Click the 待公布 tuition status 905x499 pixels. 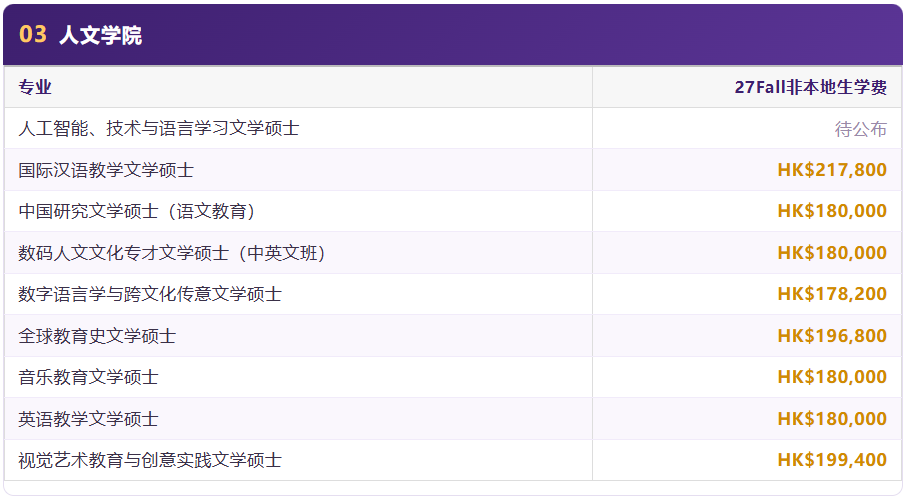(861, 129)
